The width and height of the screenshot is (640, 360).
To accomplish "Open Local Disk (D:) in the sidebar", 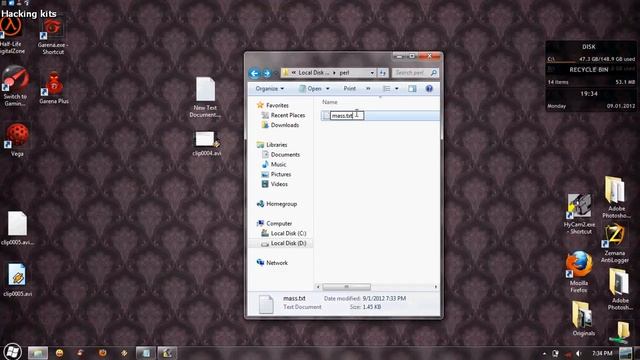I will 288,243.
